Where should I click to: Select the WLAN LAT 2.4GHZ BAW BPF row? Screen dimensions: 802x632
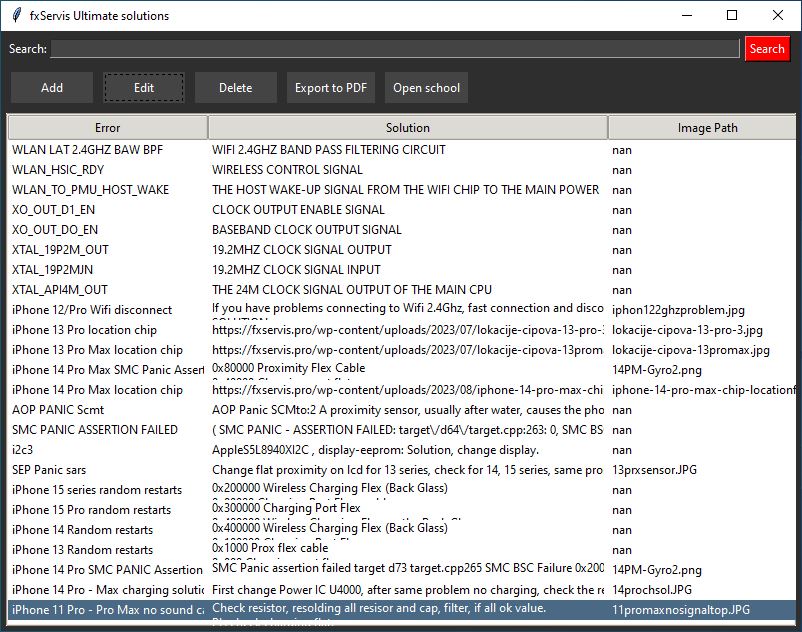pyautogui.click(x=402, y=150)
